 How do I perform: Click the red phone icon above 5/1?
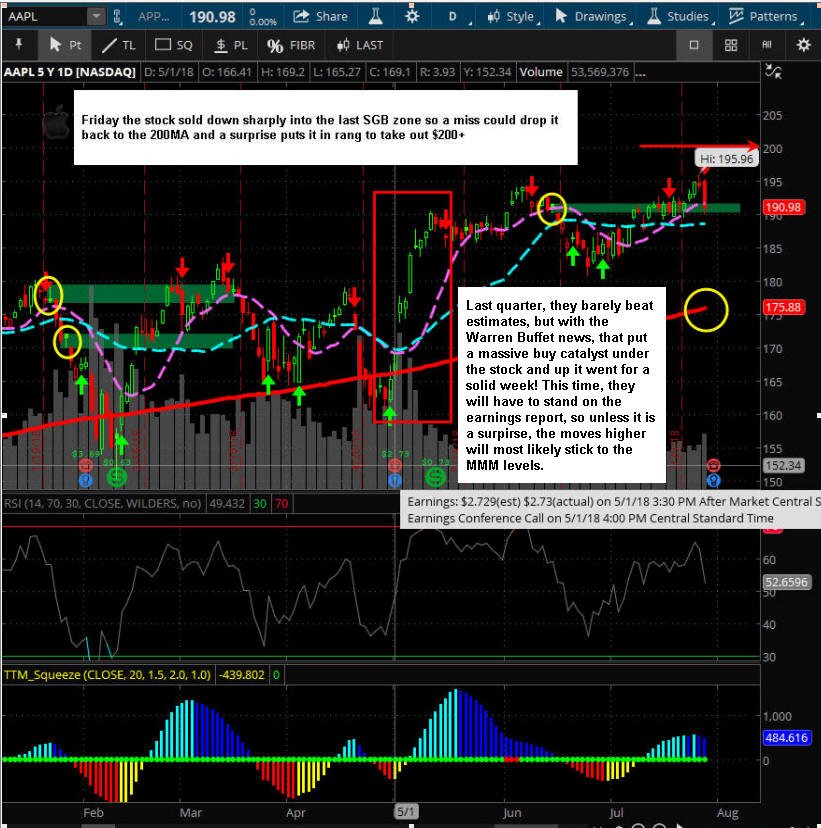click(395, 465)
